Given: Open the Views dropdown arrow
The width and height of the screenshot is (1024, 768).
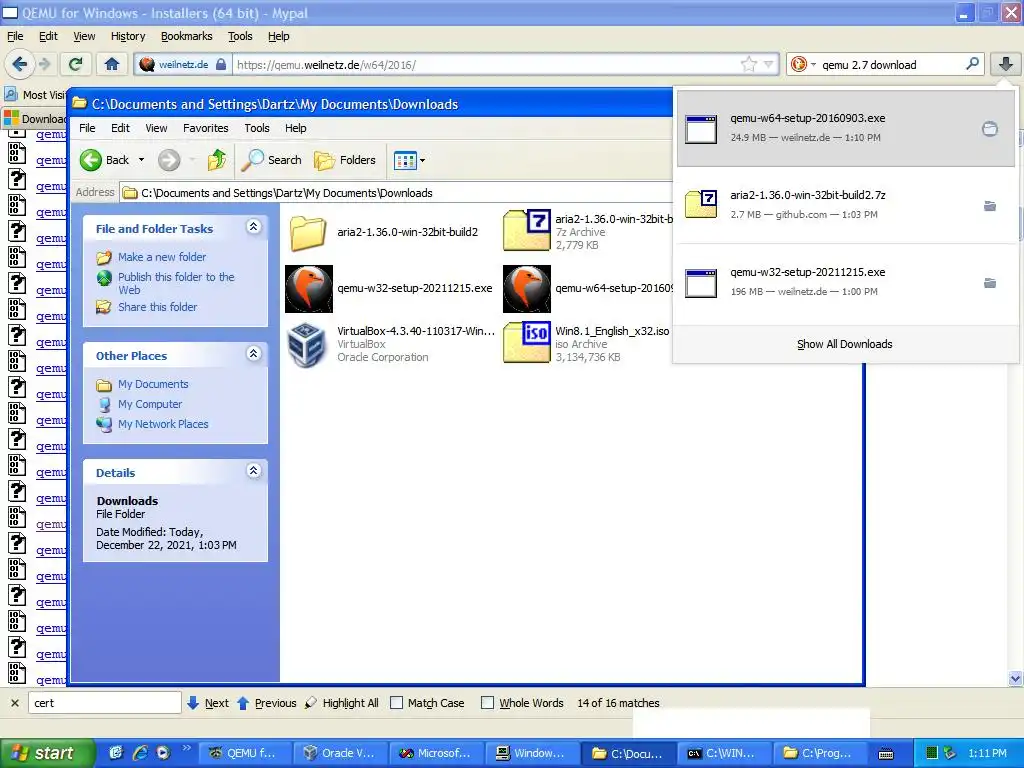Looking at the screenshot, I should [x=423, y=160].
